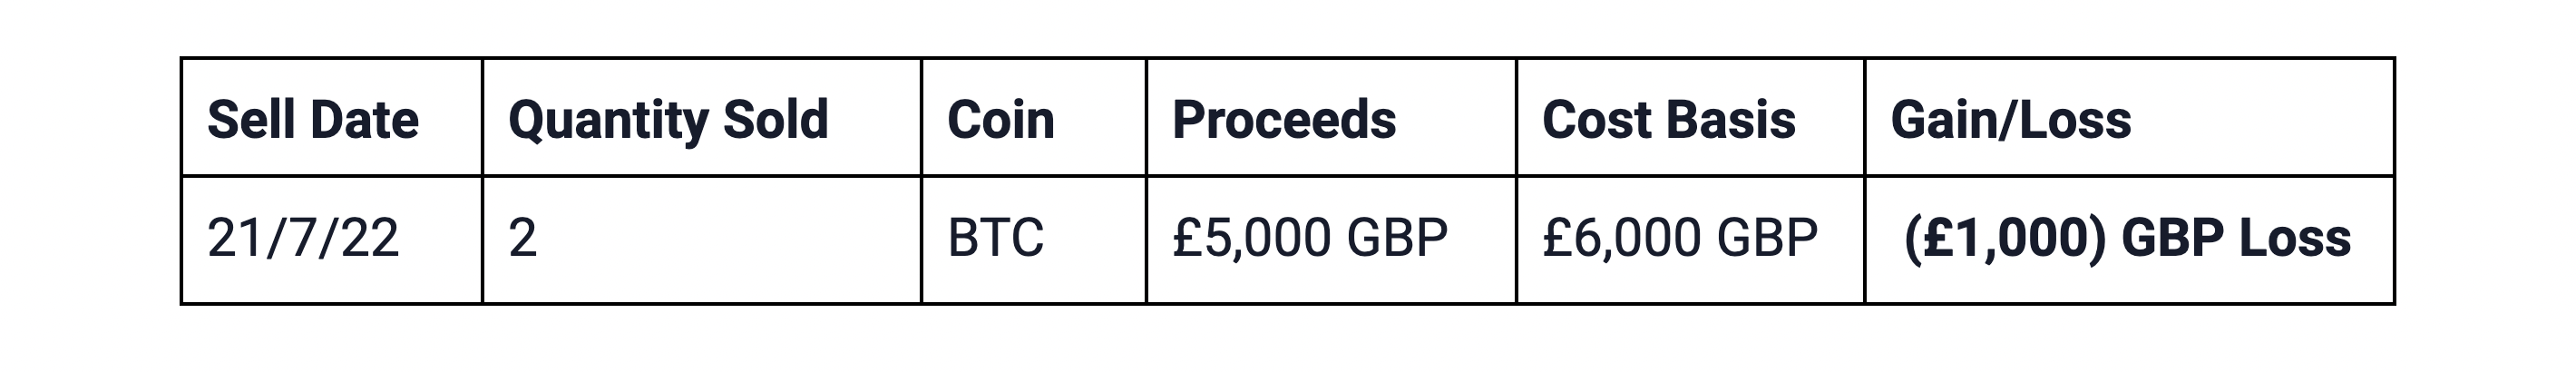The height and width of the screenshot is (372, 2576).
Task: Click the Coin column header
Action: 1000,120
